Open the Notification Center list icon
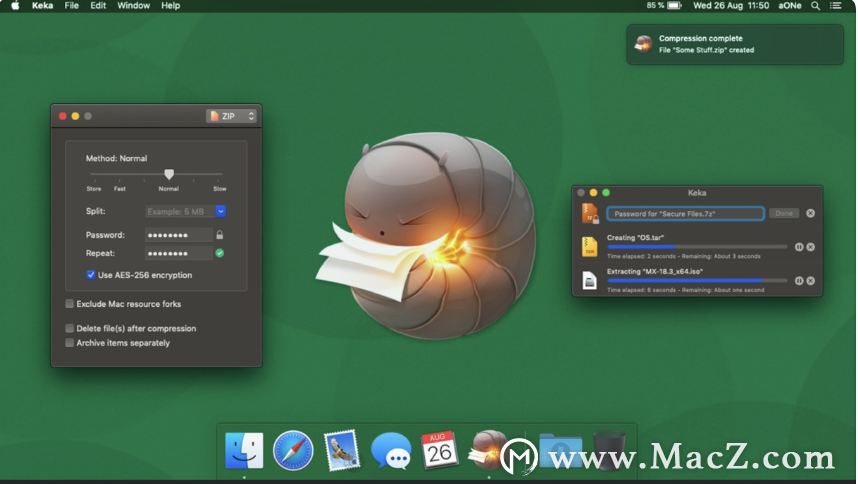 (x=836, y=5)
